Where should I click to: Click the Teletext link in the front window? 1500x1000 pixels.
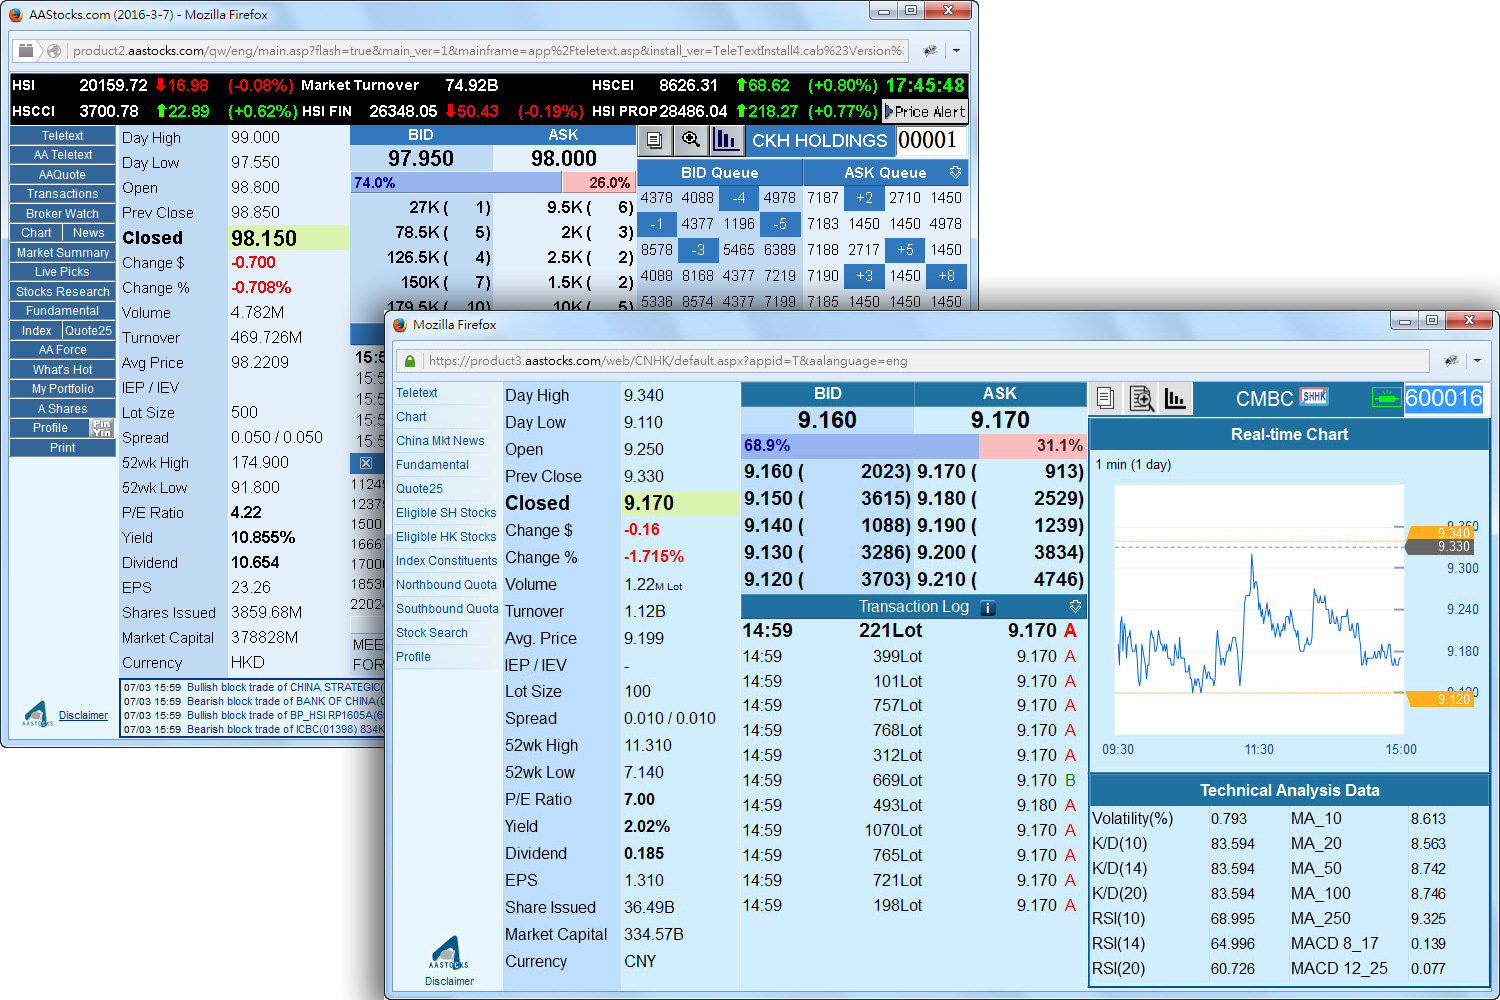pyautogui.click(x=417, y=393)
